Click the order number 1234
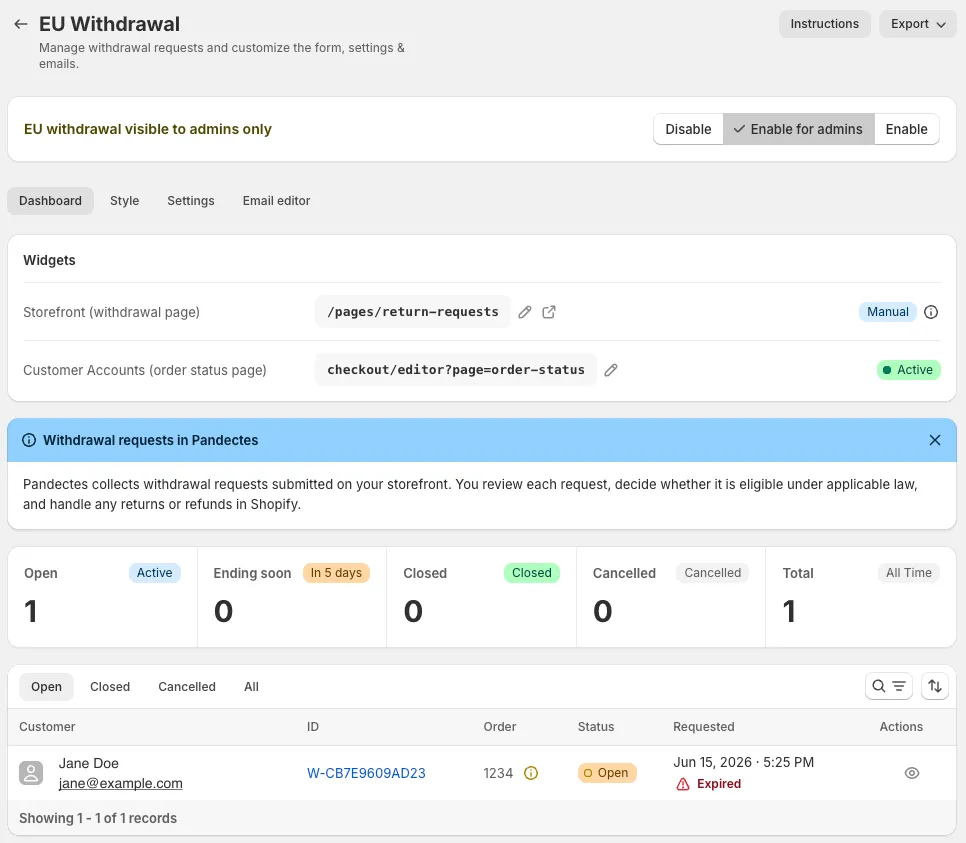The image size is (966, 843). [498, 773]
